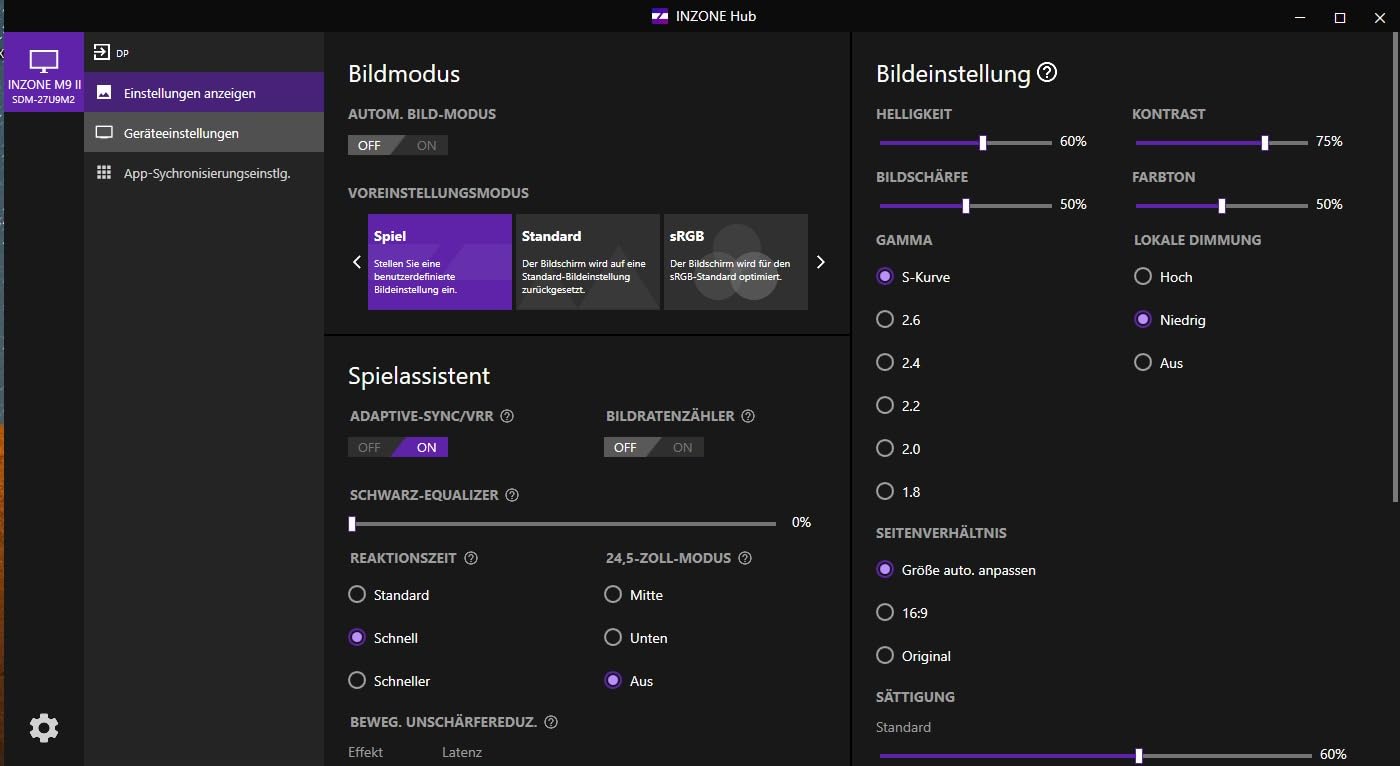This screenshot has height=766, width=1400.
Task: Click the grid icon beside App-Synchronisierungseinstlg.
Action: pyautogui.click(x=104, y=172)
